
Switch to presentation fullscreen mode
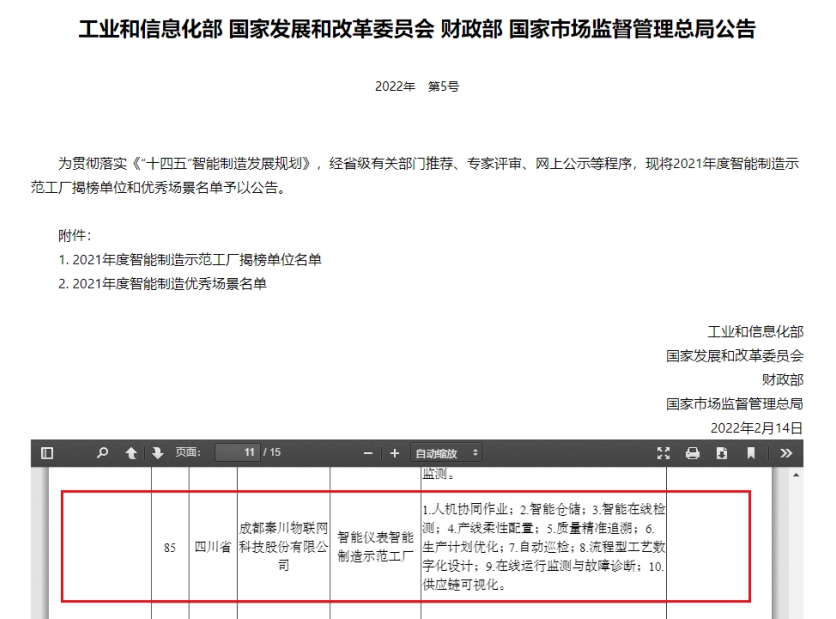pyautogui.click(x=663, y=453)
